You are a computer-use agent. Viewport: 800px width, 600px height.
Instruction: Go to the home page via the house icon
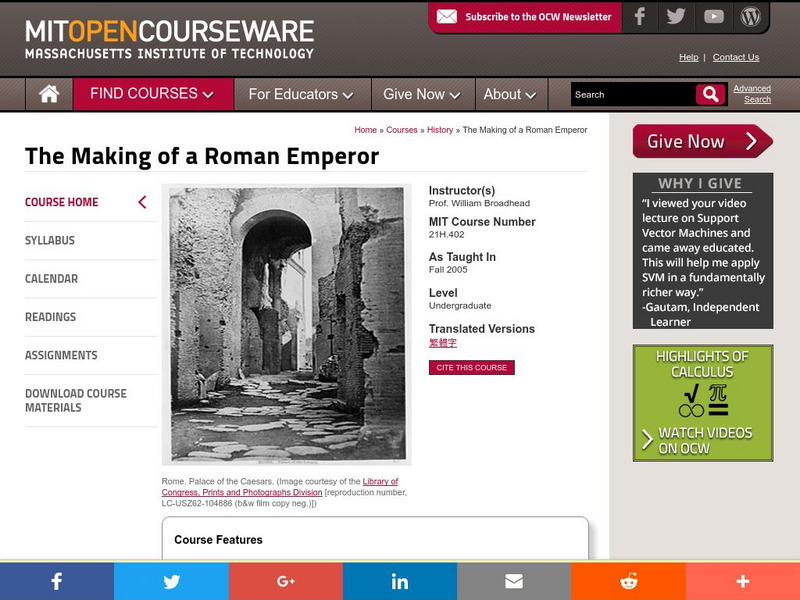(x=49, y=94)
